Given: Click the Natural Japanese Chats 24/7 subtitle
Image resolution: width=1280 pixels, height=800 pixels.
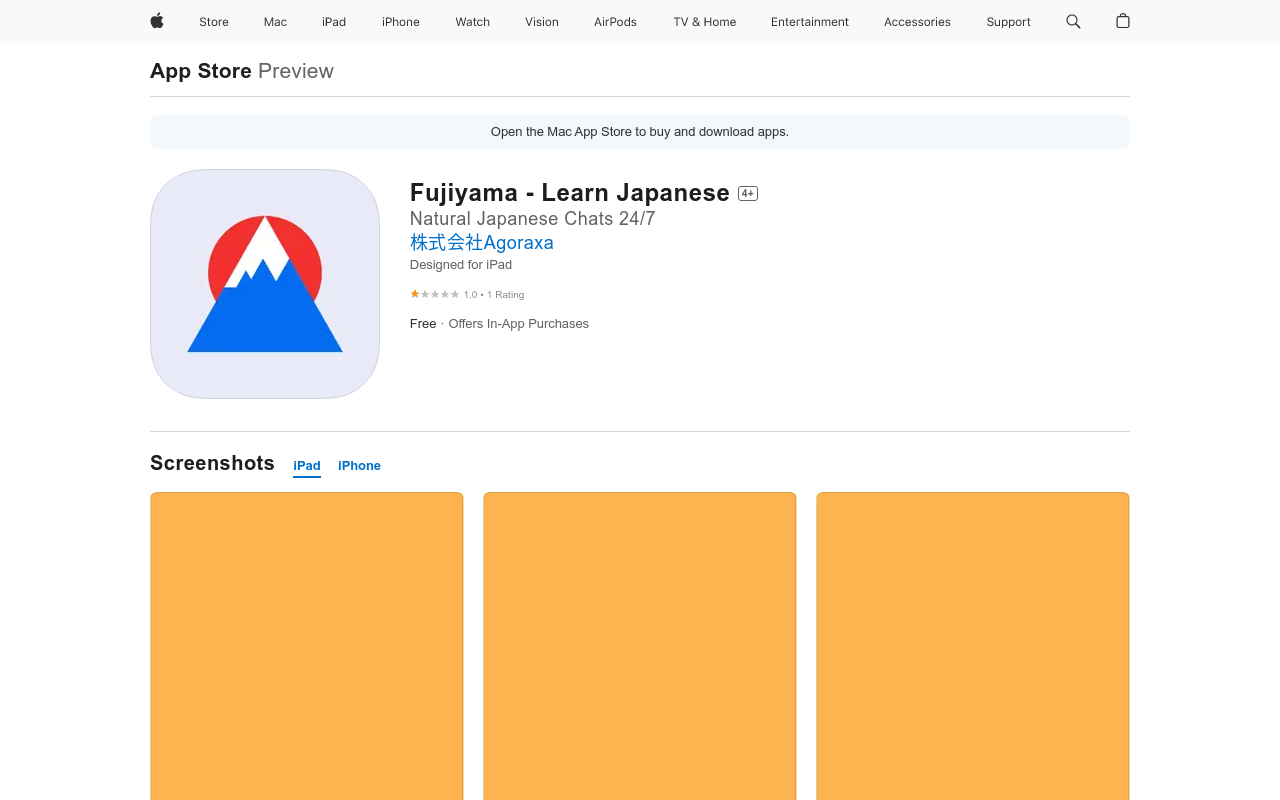Looking at the screenshot, I should click(x=533, y=219).
